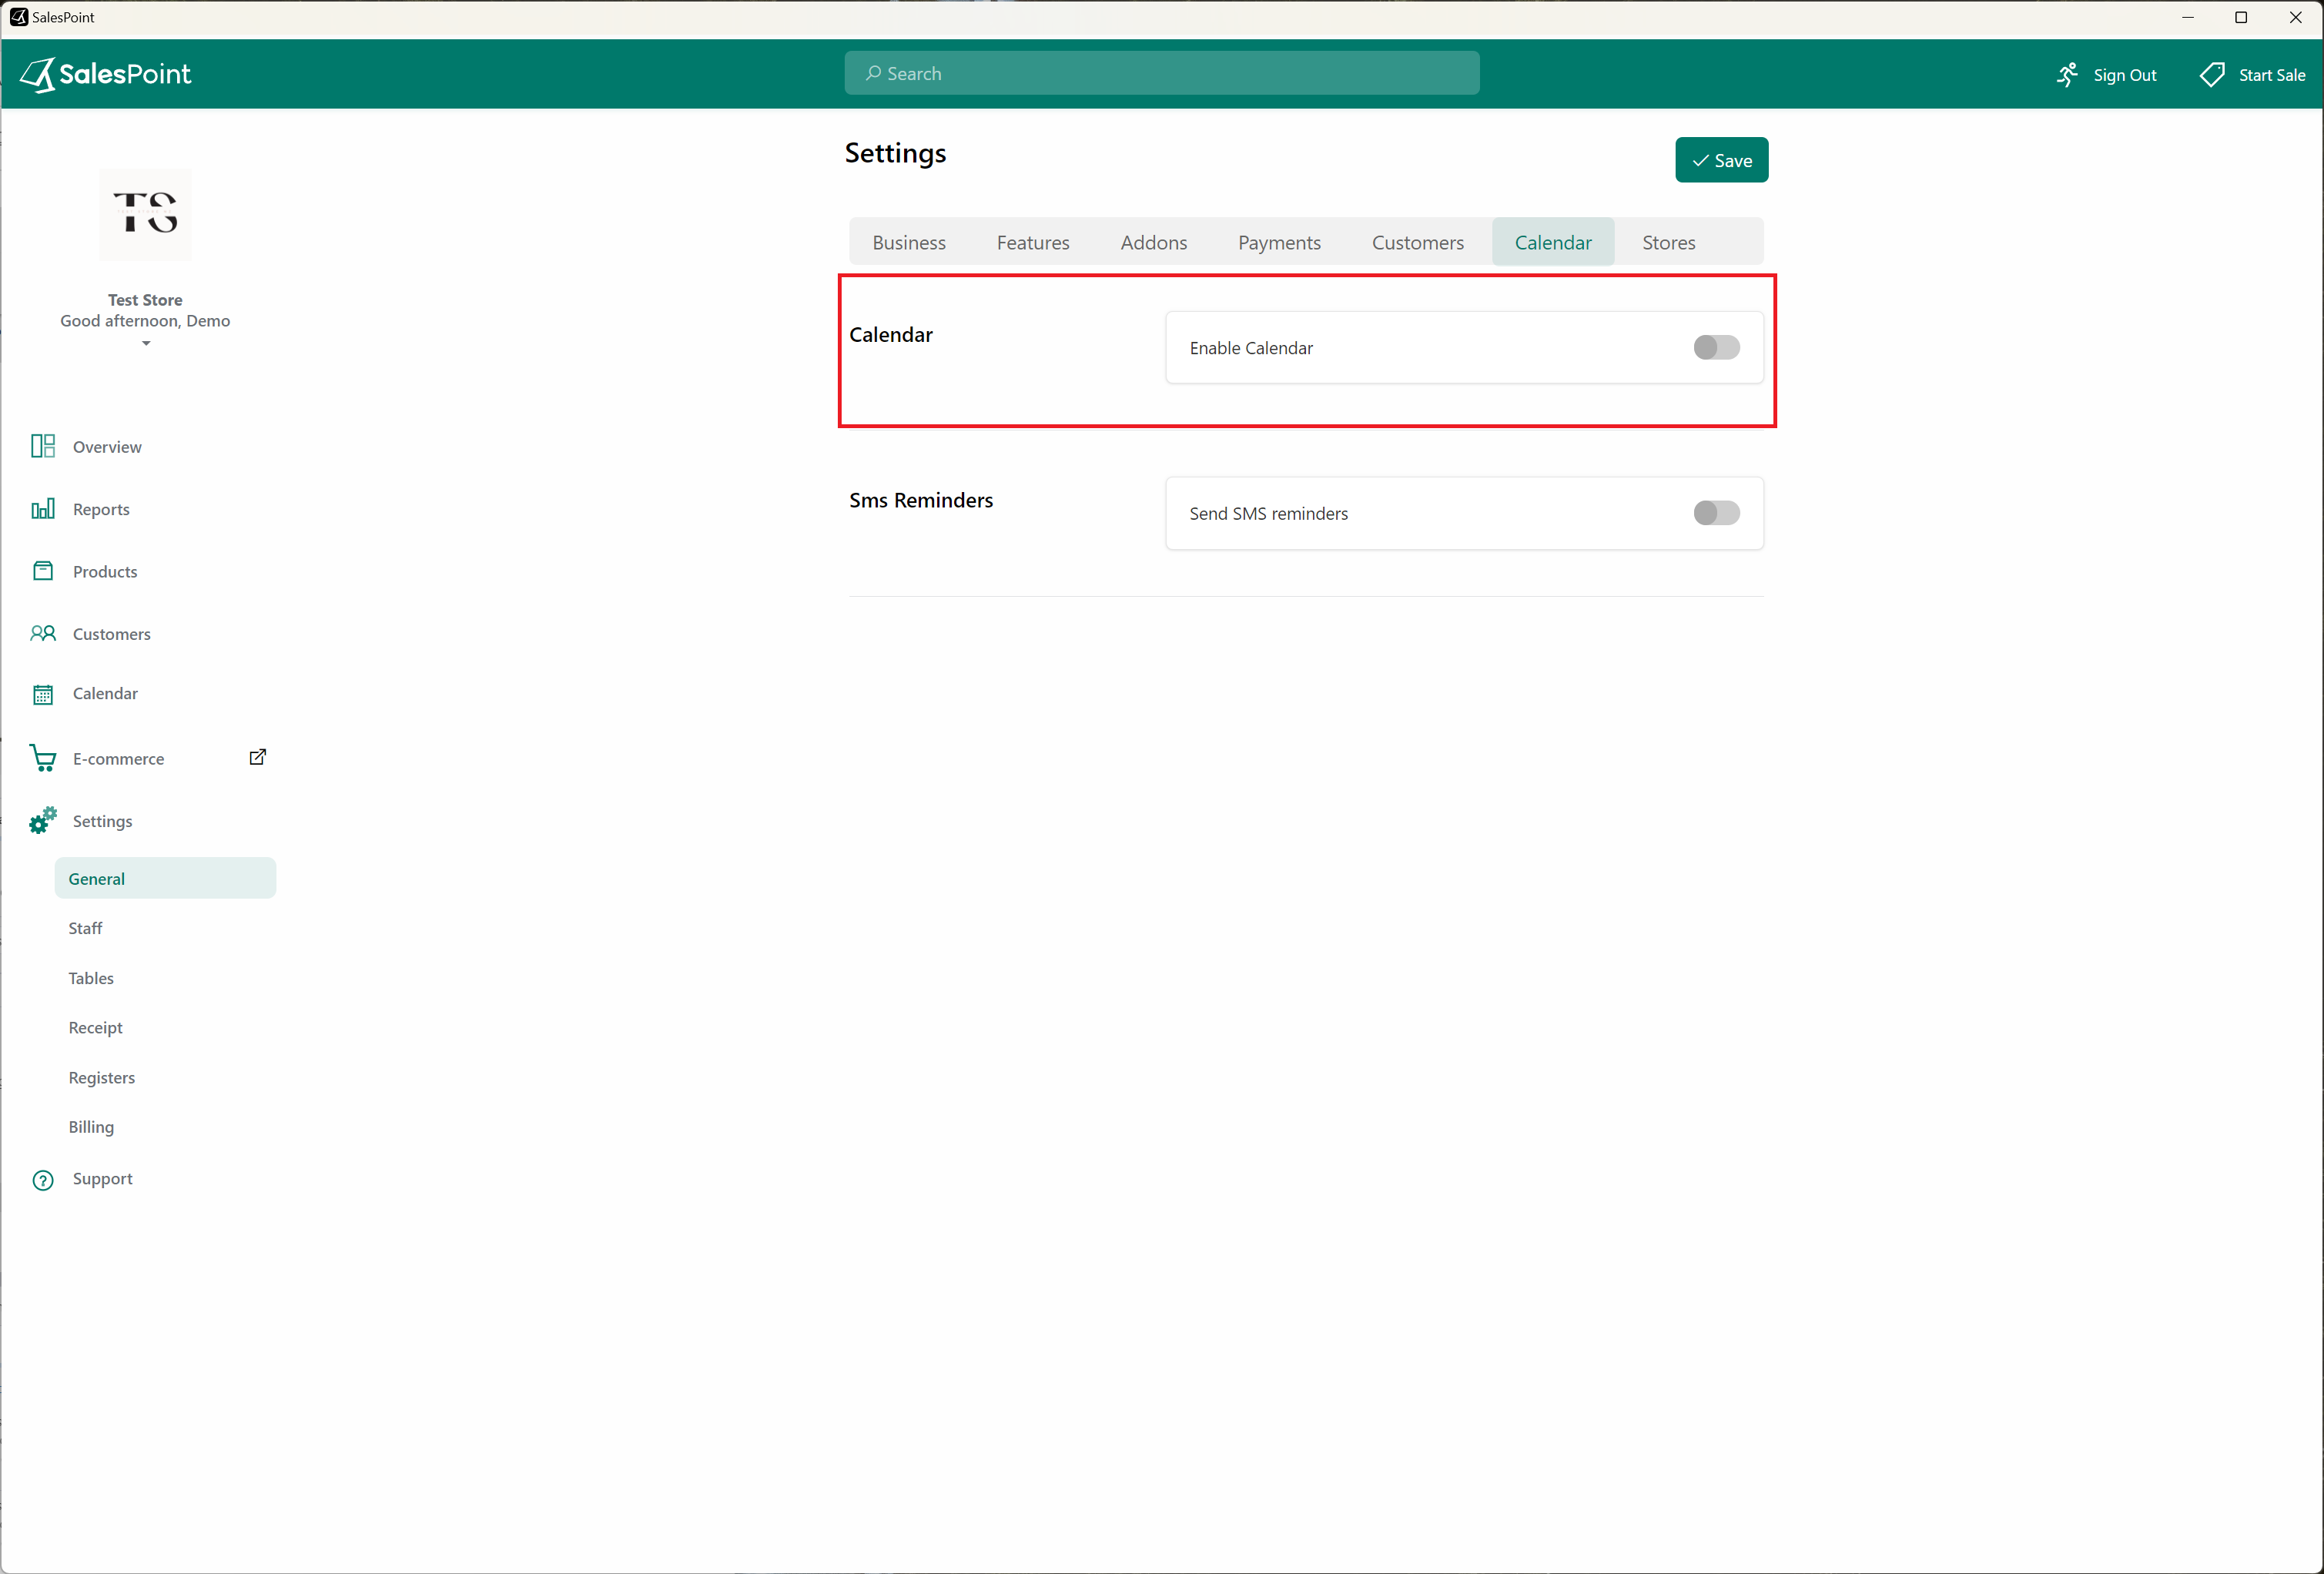Click the Products sidebar icon
Viewport: 2324px width, 1574px height.
pos(45,569)
